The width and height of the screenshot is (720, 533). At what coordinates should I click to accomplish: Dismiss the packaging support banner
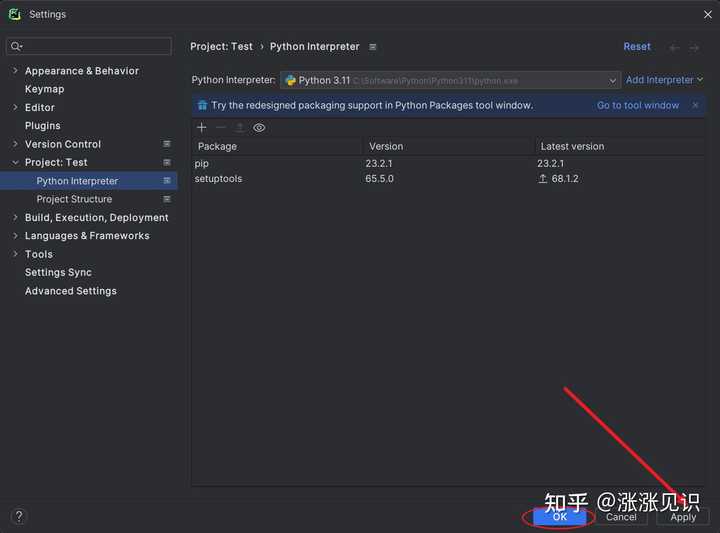coord(695,105)
